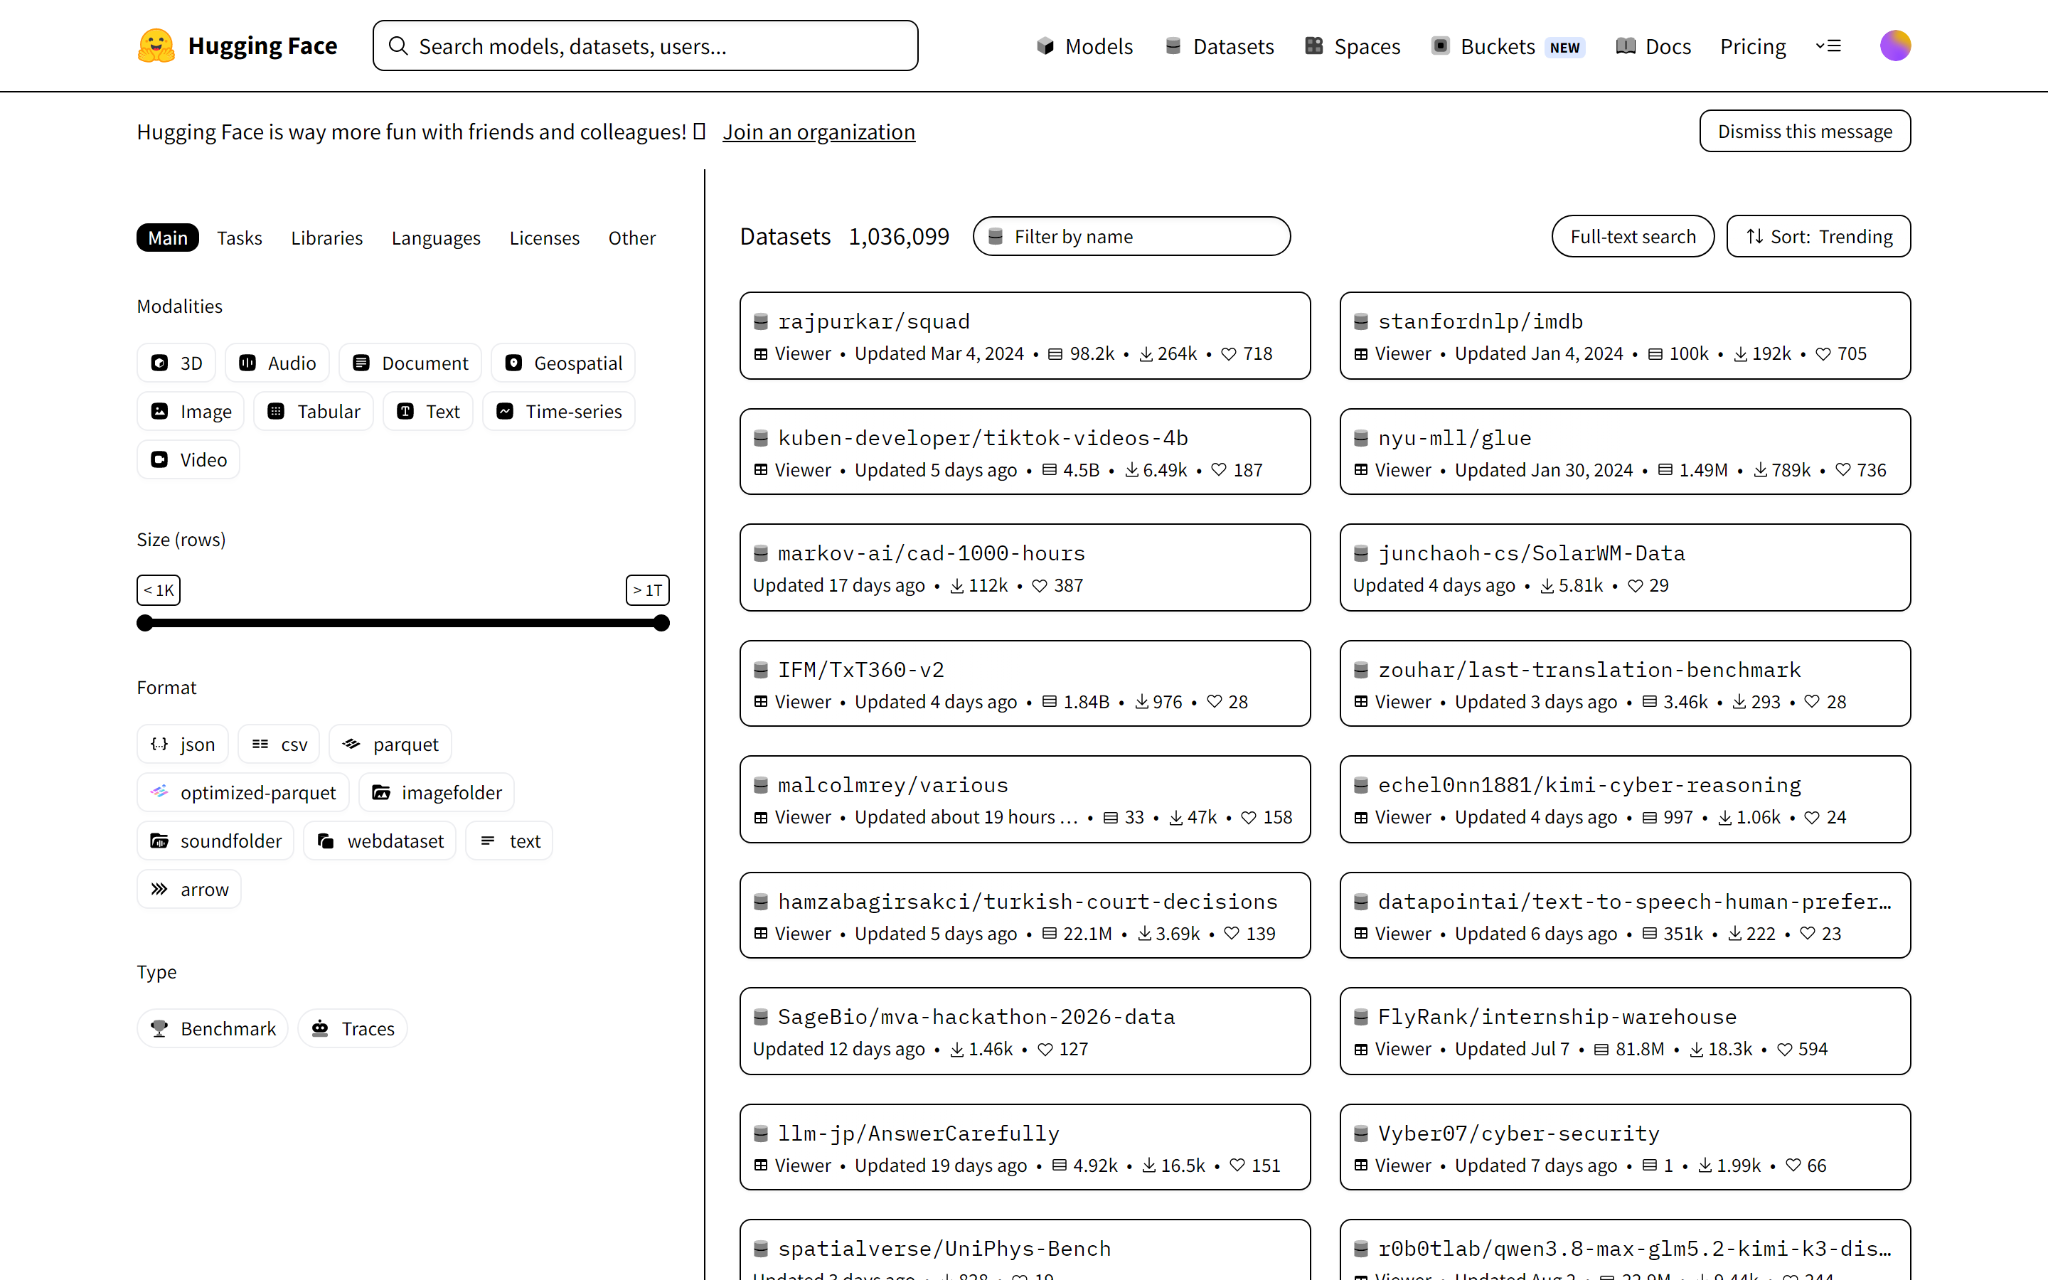Open zouhar/last-translation-benchmark dataset
This screenshot has height=1280, width=2048.
[1625, 684]
